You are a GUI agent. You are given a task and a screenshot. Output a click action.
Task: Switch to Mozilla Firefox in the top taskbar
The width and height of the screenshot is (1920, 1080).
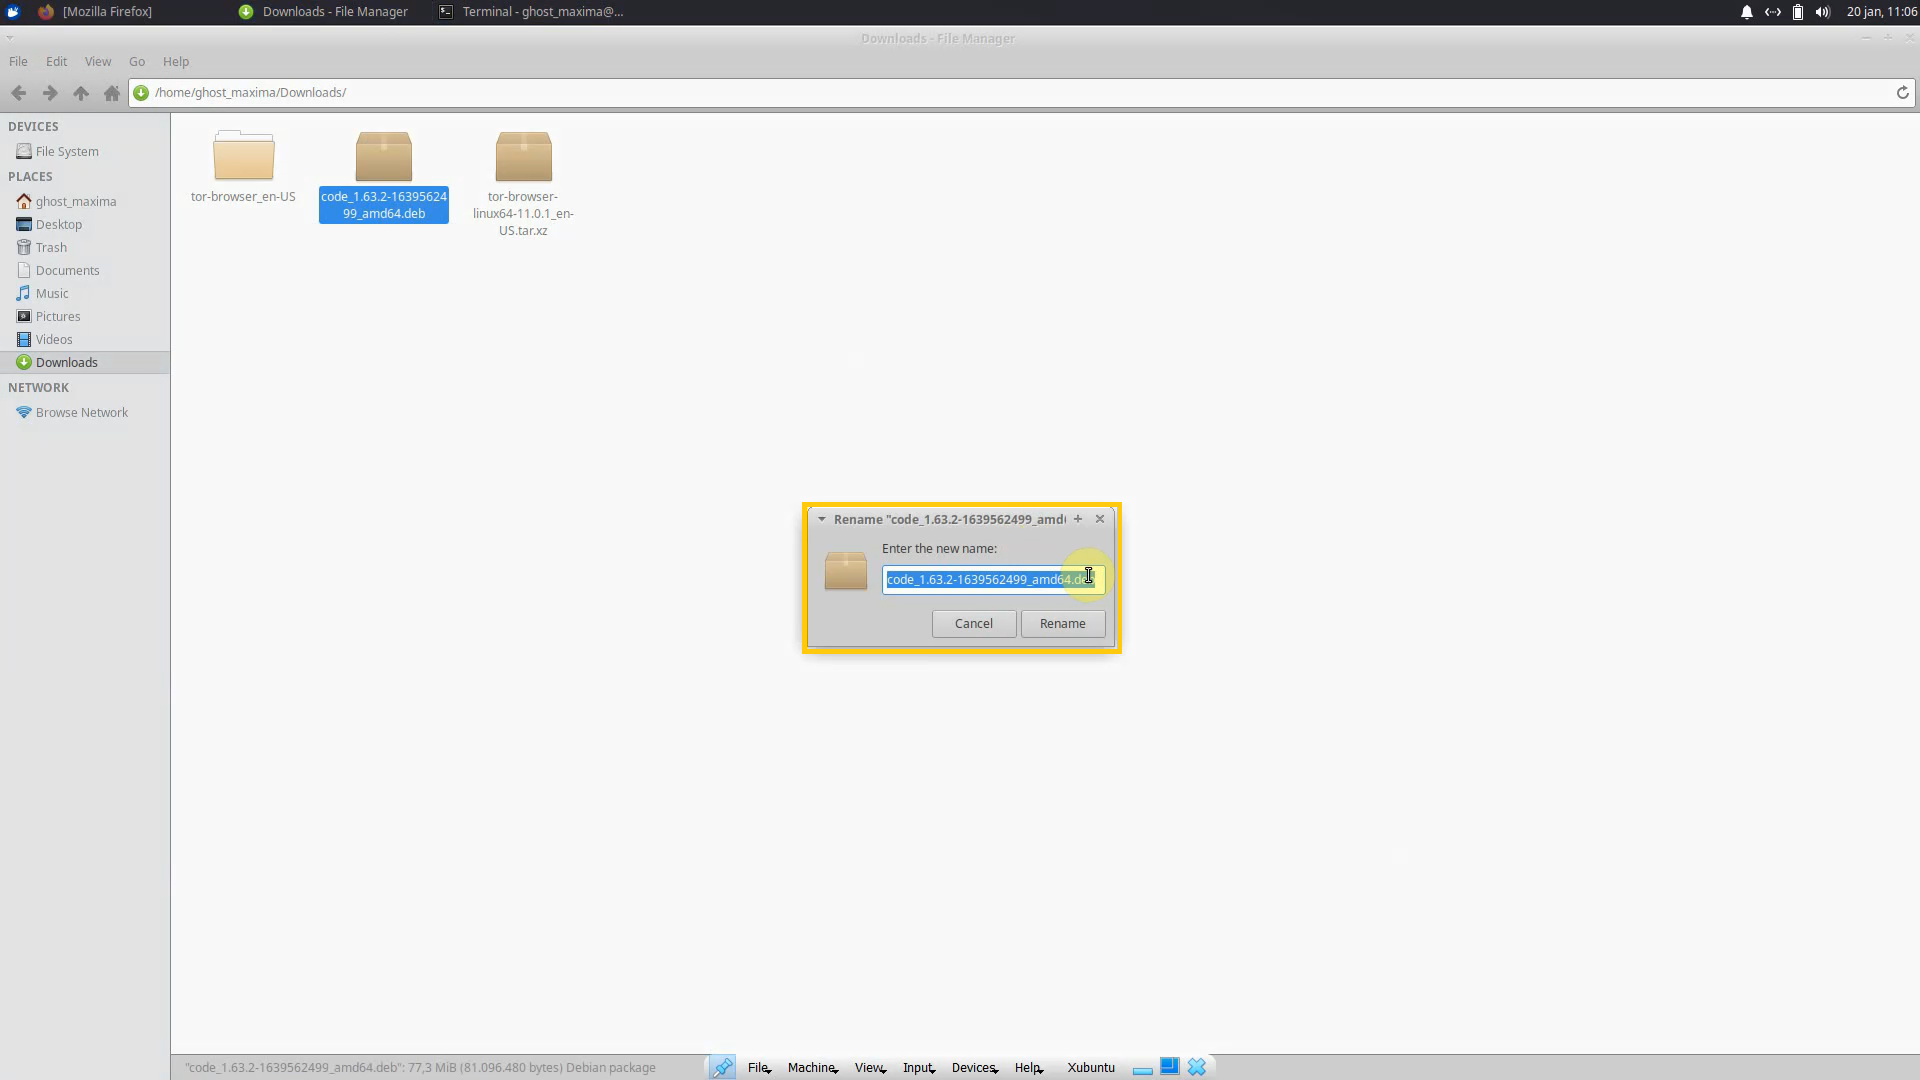[x=106, y=11]
